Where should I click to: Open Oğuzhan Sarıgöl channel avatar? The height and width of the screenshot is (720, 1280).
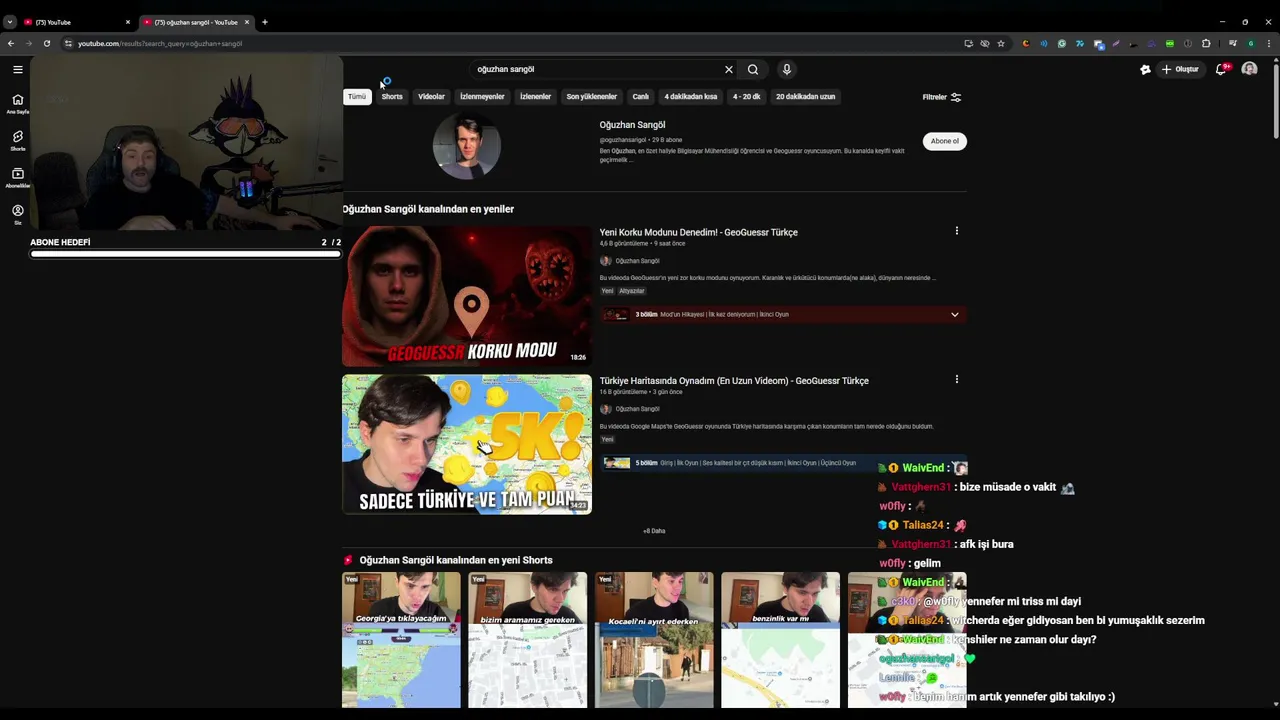click(466, 146)
